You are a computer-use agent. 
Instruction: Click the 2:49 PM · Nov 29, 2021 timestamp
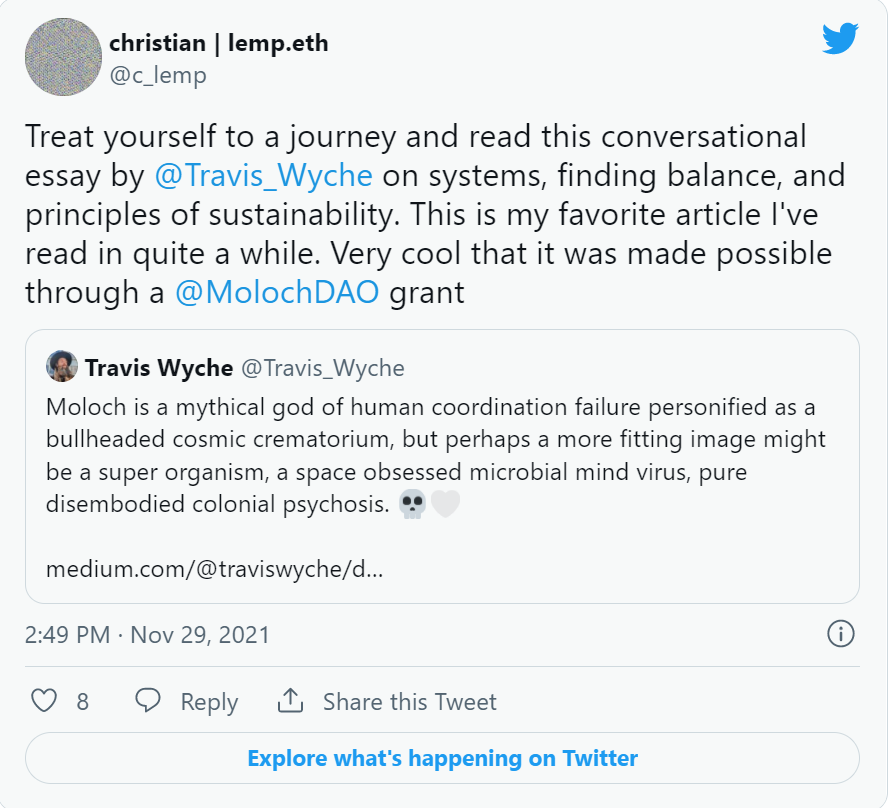[147, 634]
